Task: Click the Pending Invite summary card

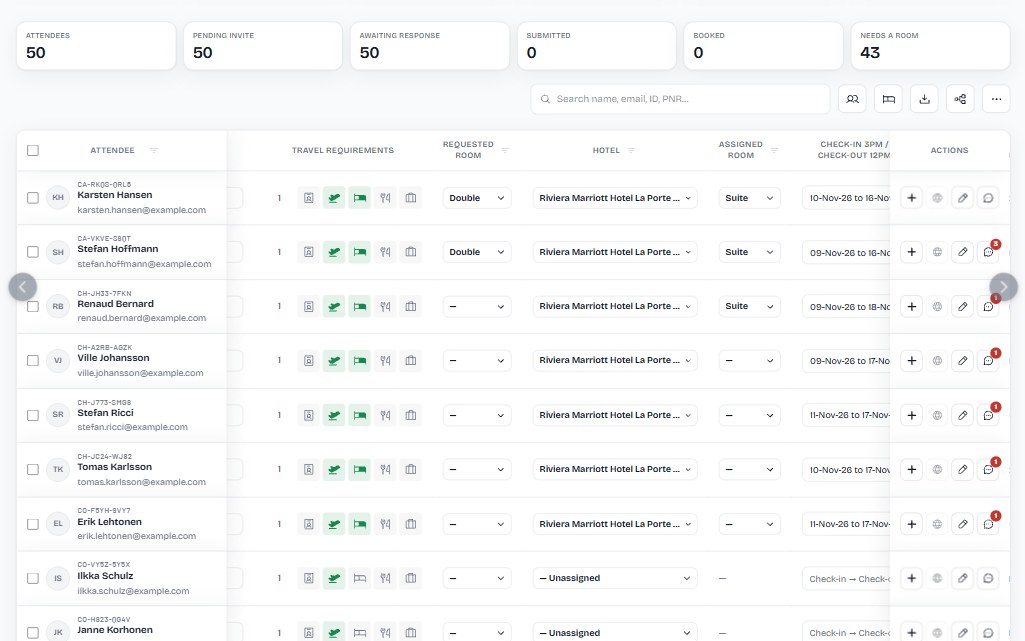Action: pyautogui.click(x=263, y=46)
